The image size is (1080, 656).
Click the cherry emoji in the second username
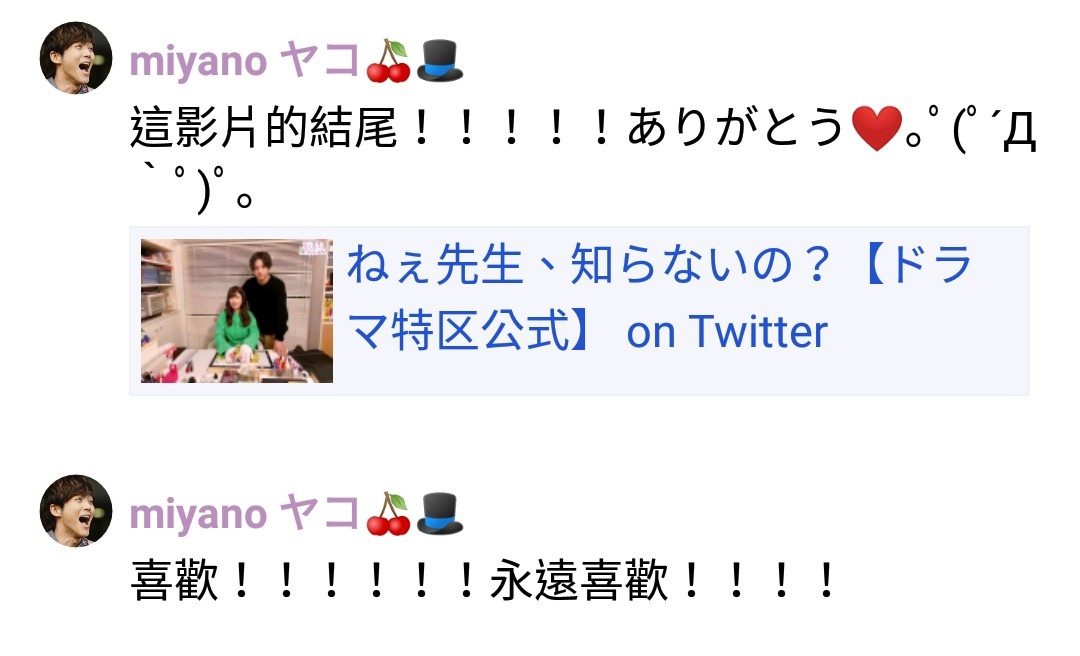pos(388,514)
